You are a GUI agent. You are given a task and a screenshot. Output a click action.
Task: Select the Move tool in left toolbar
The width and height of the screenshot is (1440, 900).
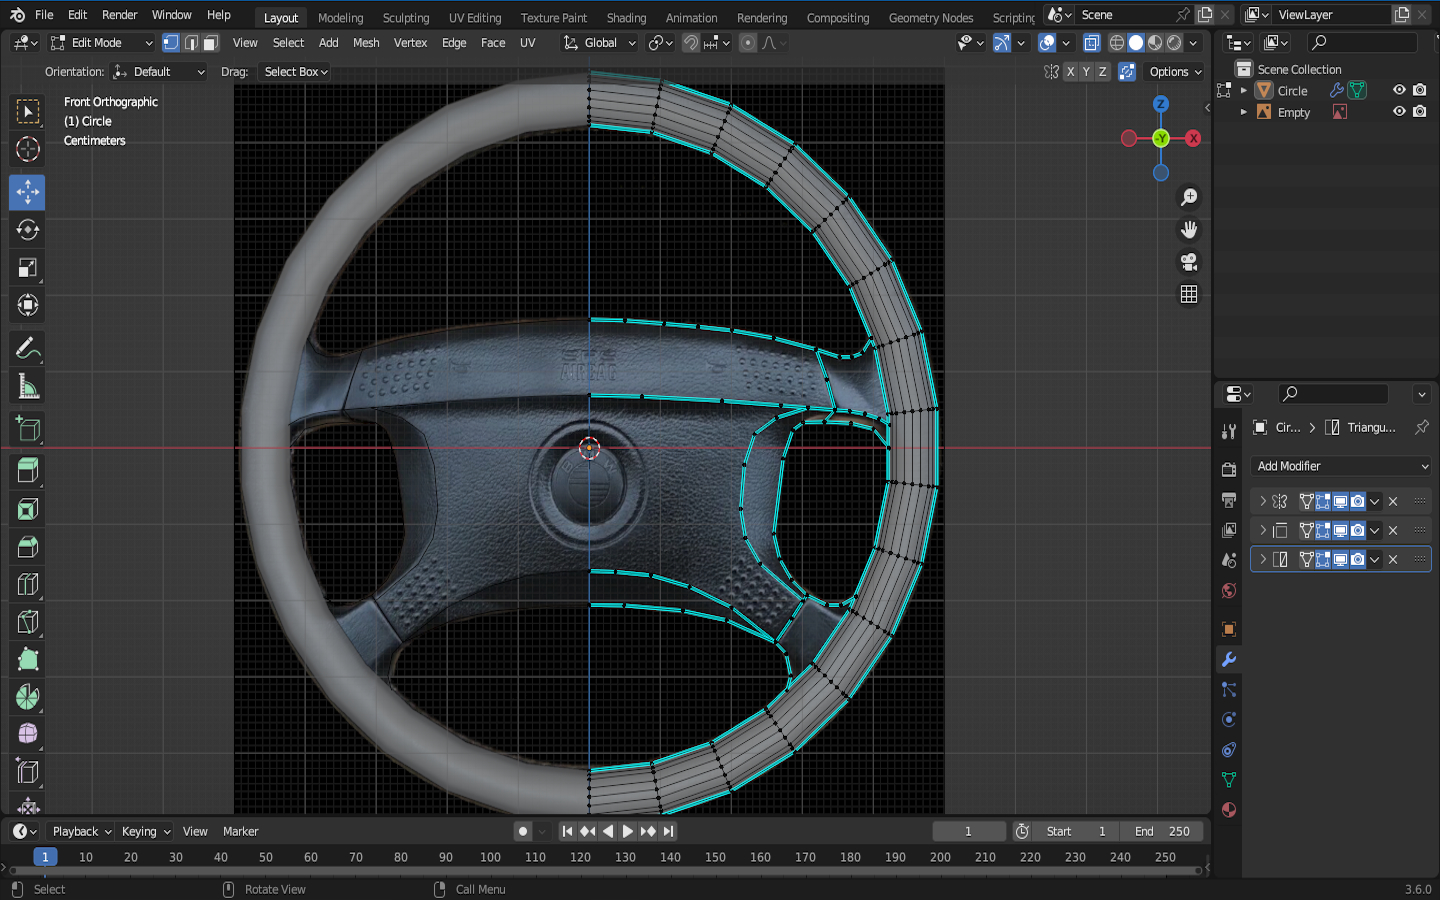tap(27, 192)
